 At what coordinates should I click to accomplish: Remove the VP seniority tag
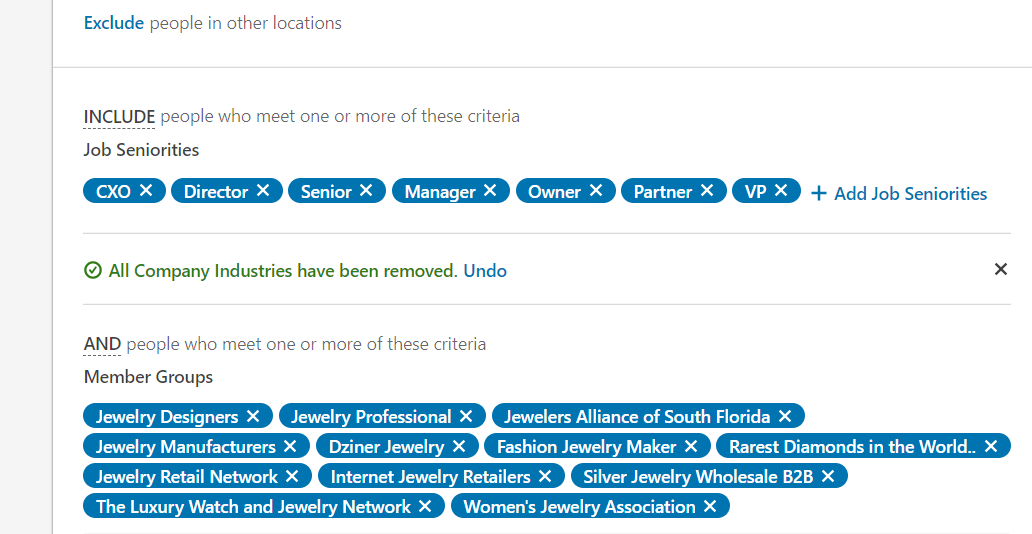(781, 190)
